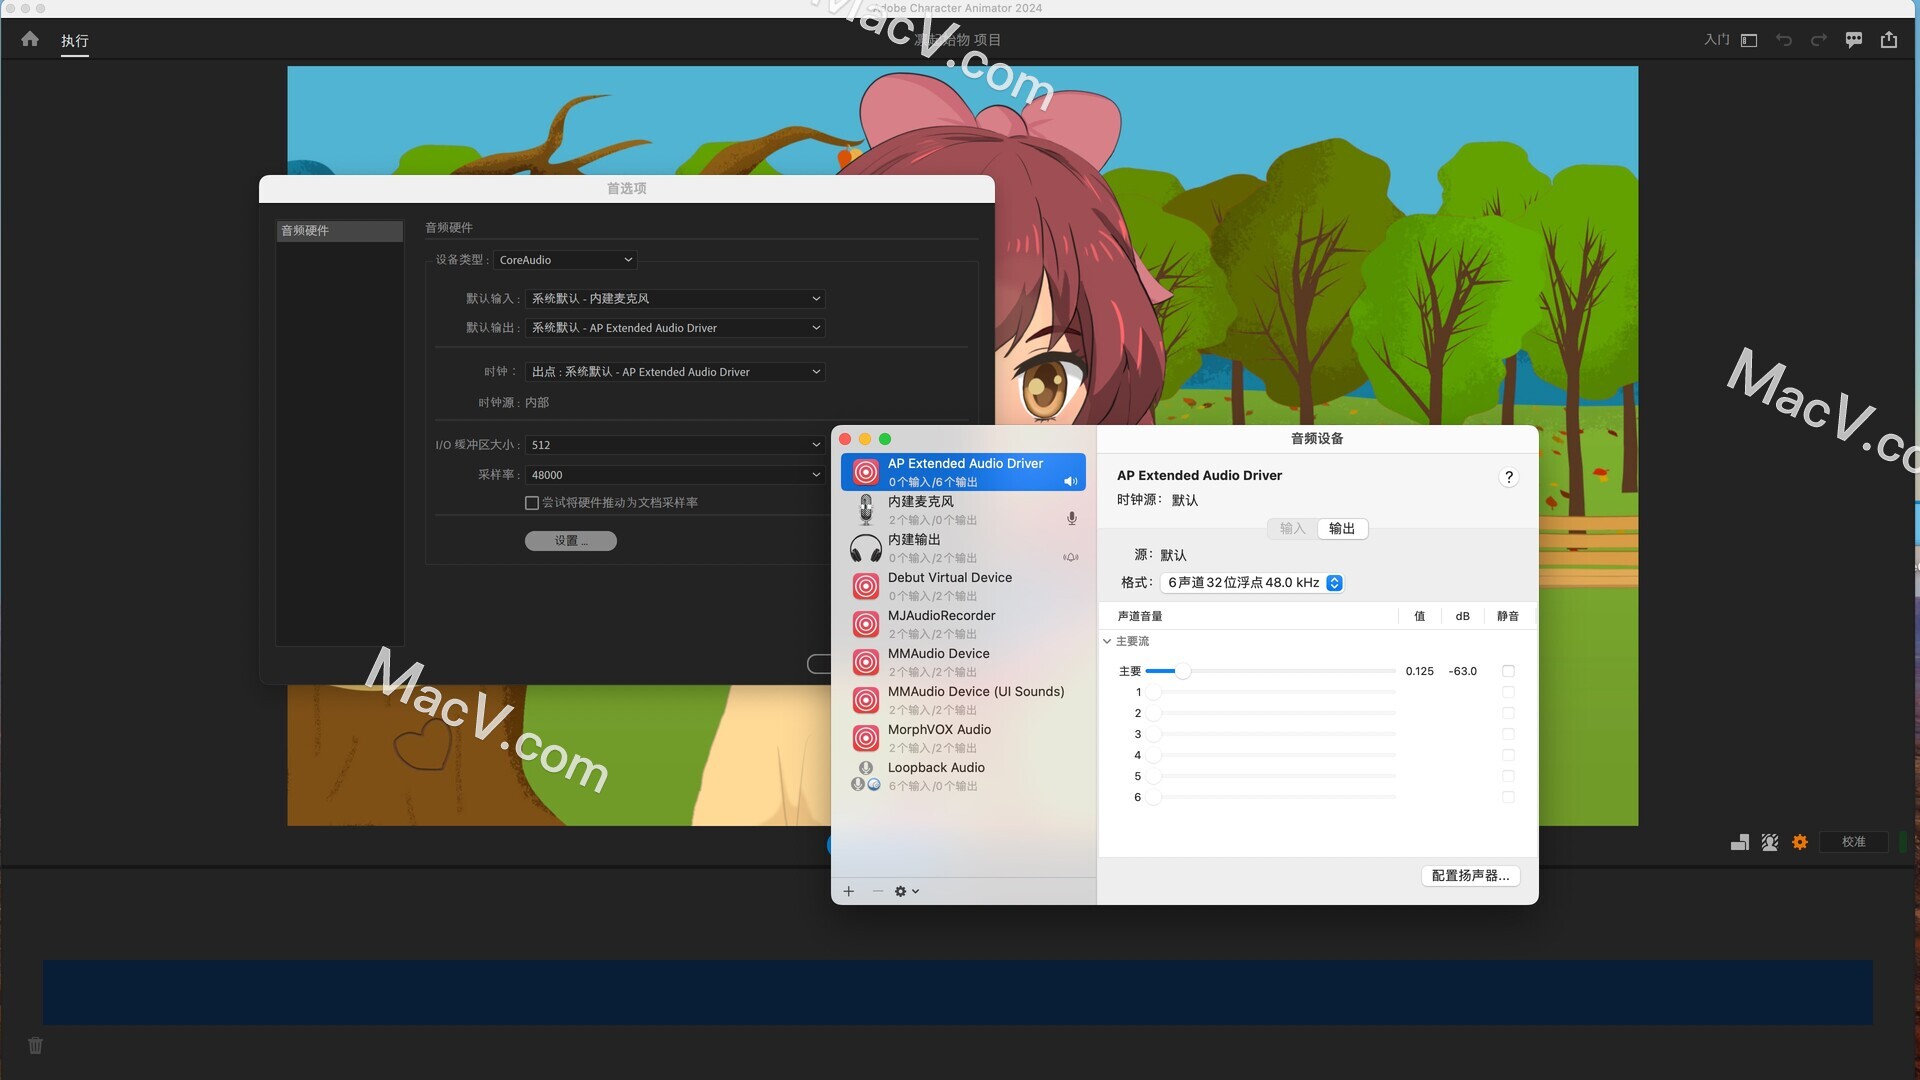Open the workspace layout icon in top bar
The height and width of the screenshot is (1080, 1920).
point(1749,40)
